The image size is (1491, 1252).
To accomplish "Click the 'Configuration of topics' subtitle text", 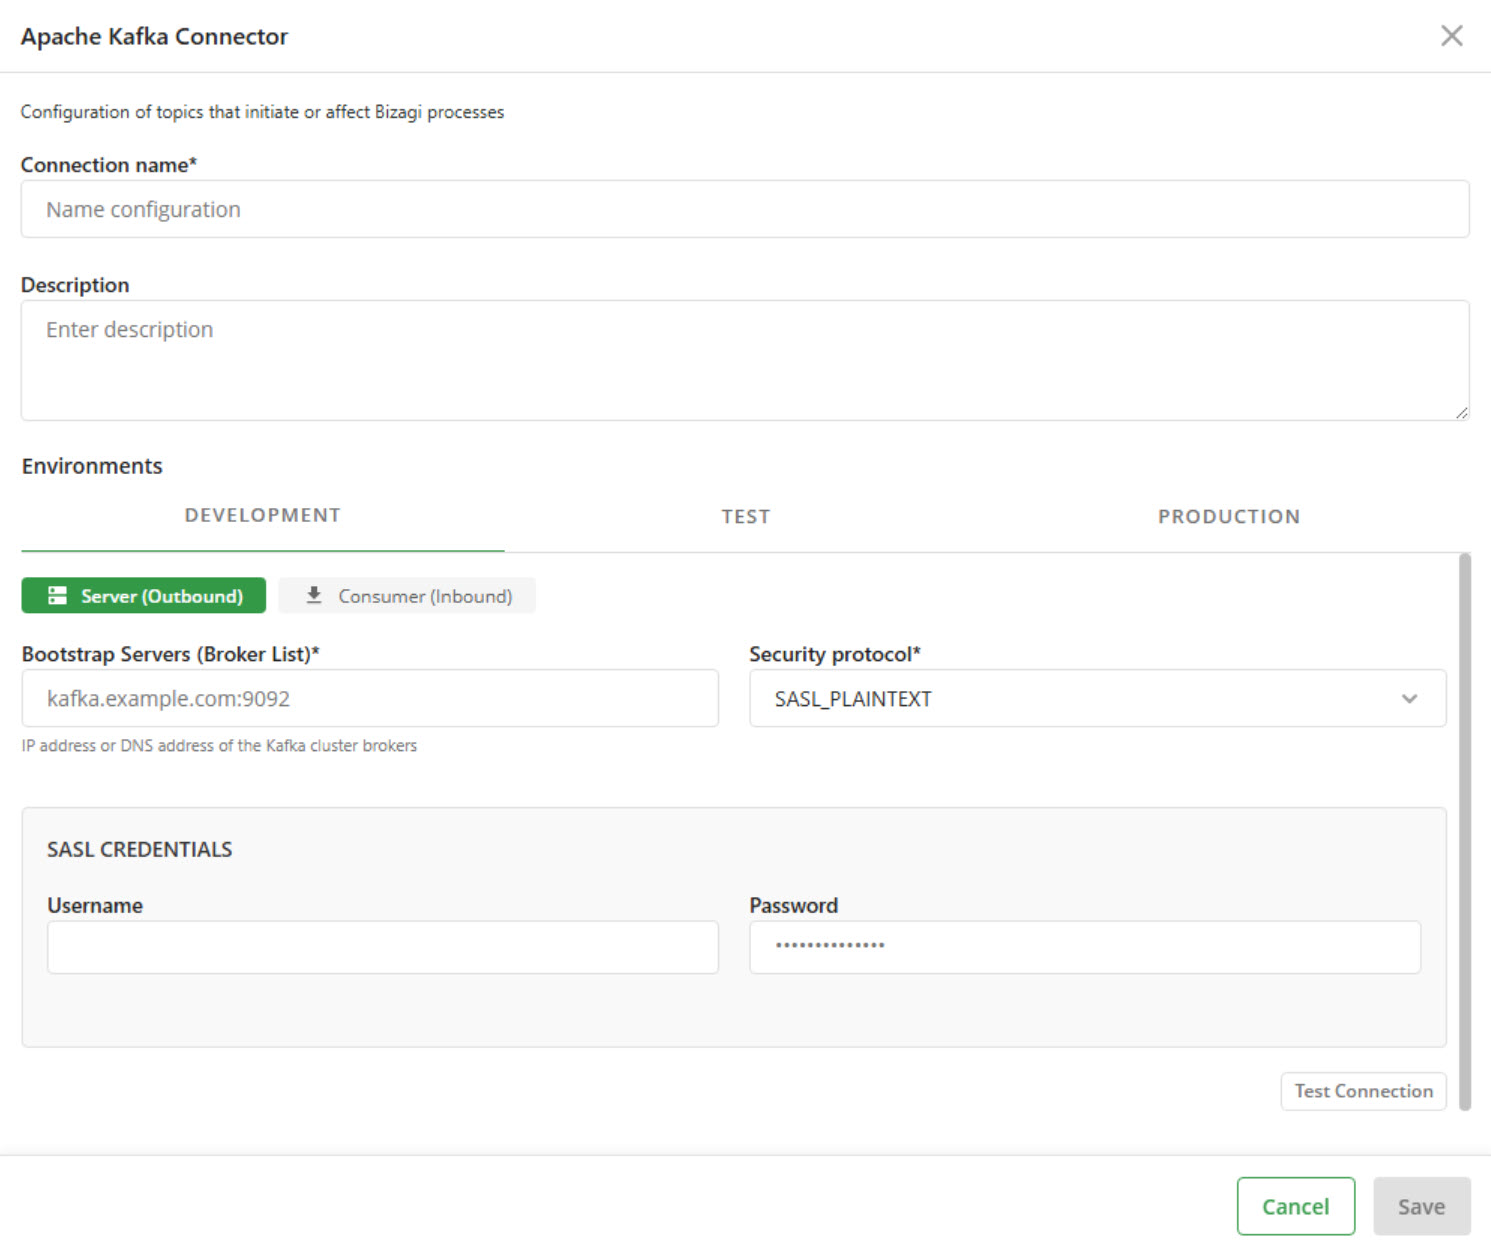I will click(x=262, y=112).
